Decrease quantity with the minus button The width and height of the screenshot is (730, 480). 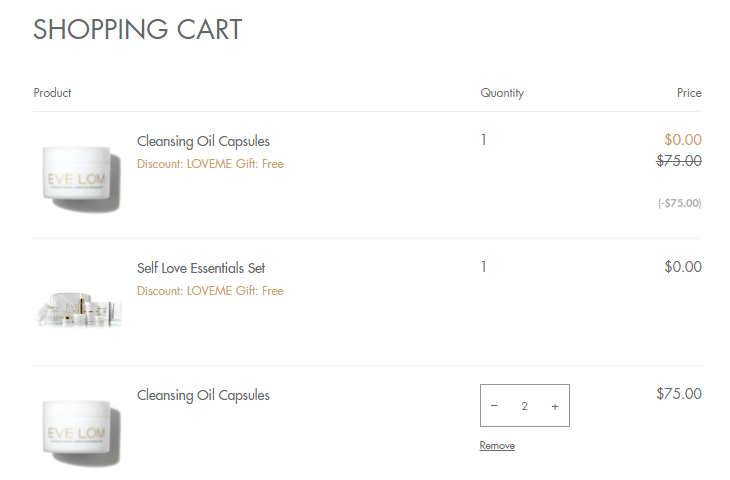click(494, 406)
